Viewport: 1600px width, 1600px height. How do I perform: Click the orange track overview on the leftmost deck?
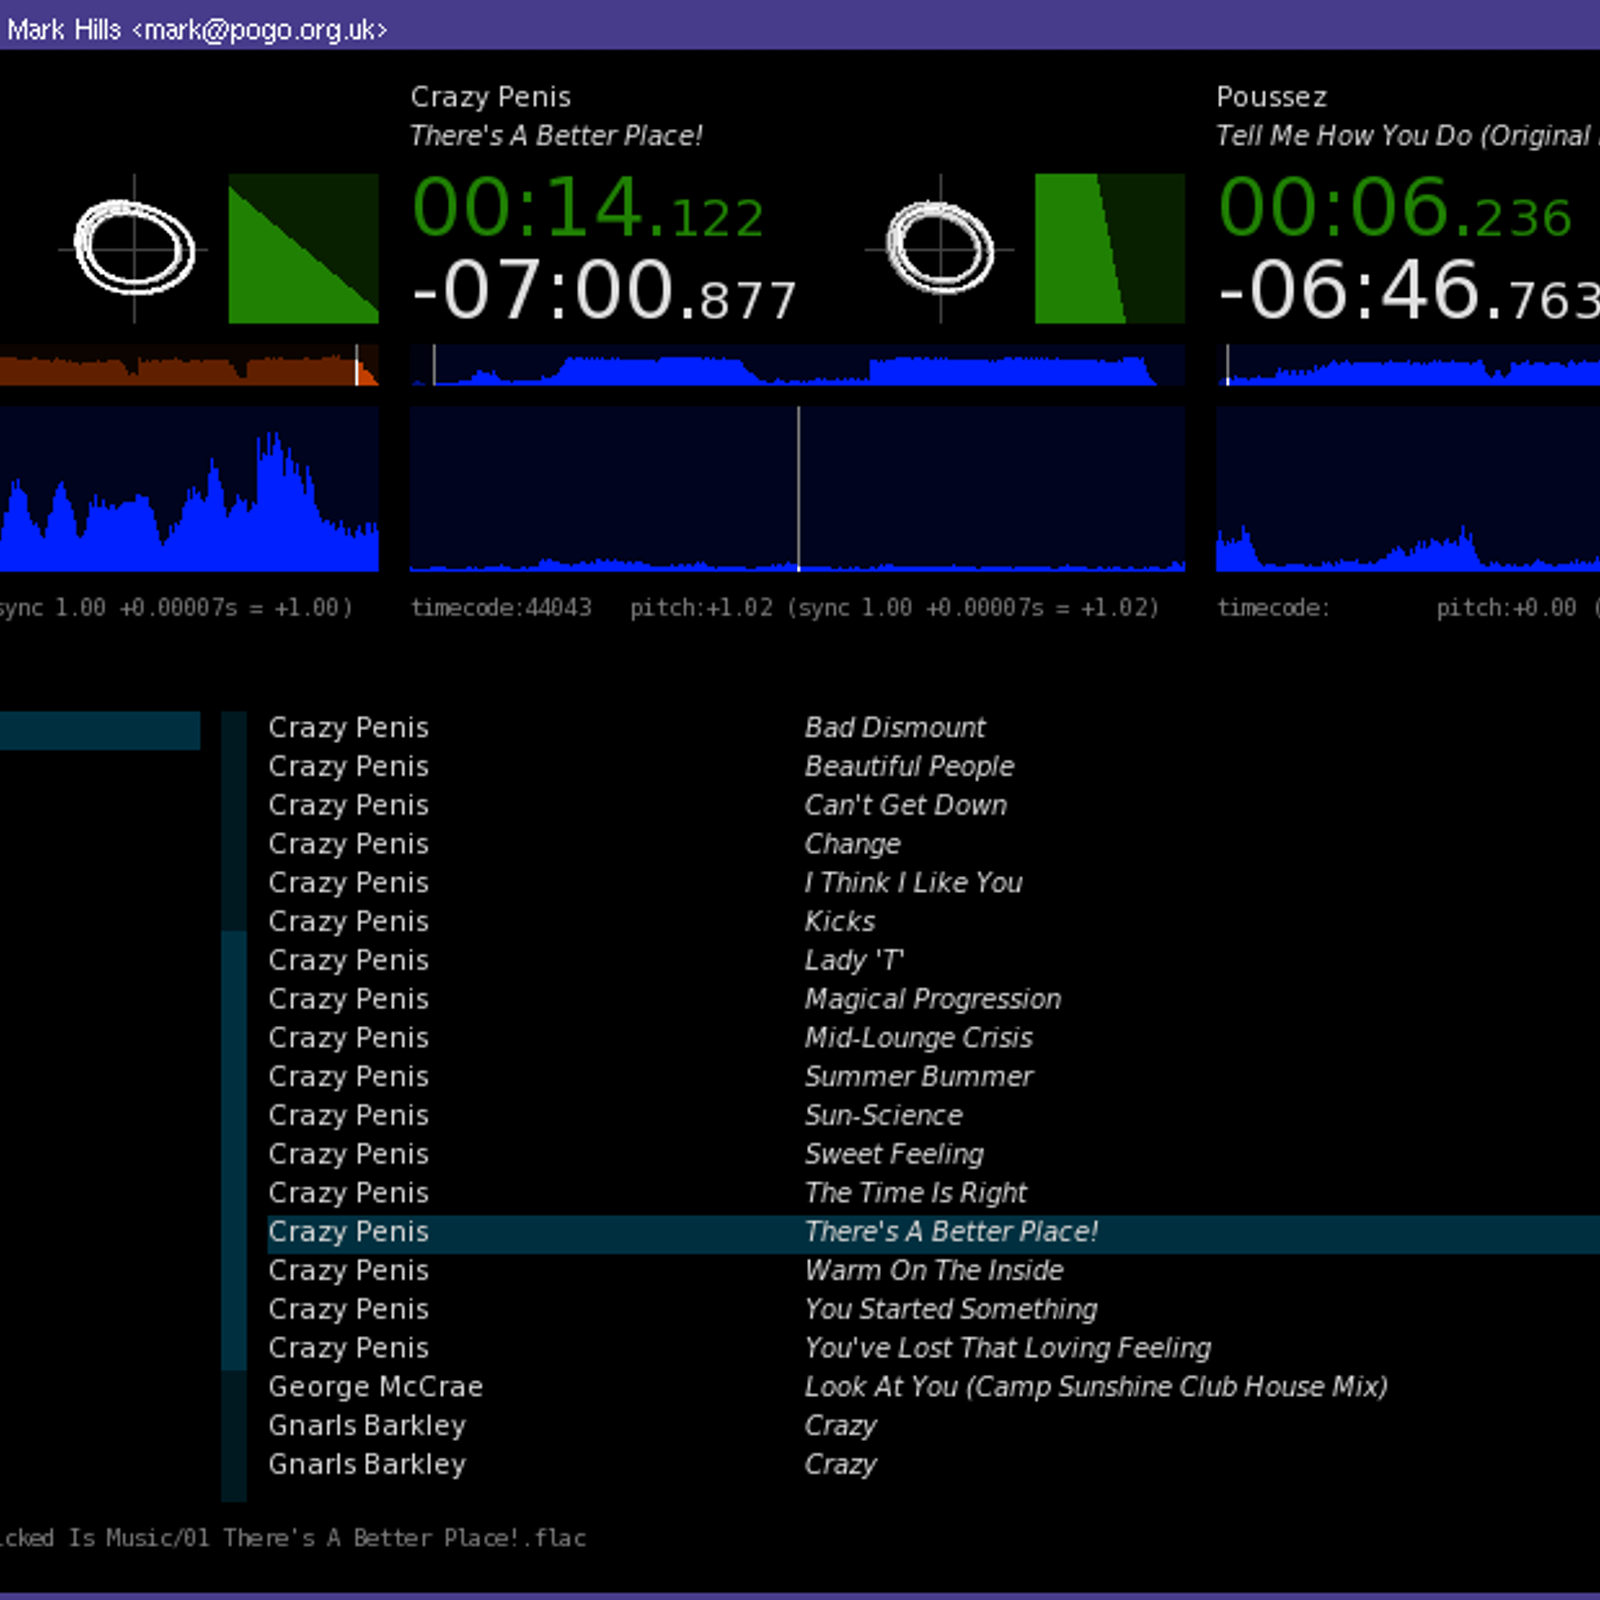(x=189, y=365)
